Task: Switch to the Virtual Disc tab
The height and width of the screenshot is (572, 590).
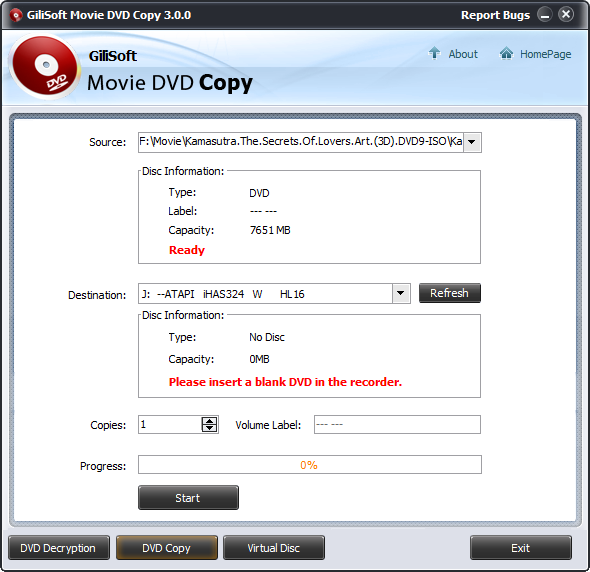Action: click(274, 548)
